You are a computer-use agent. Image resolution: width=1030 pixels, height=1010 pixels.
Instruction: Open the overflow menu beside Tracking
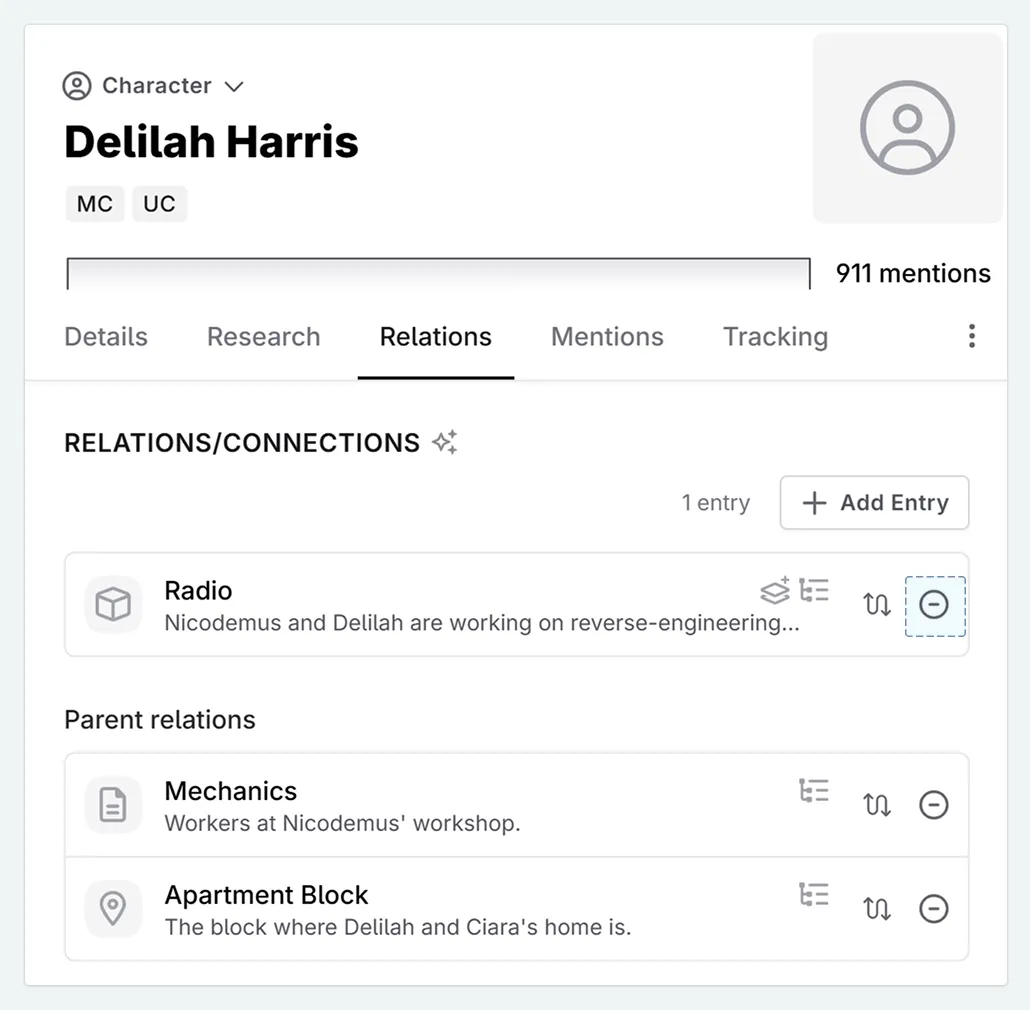tap(971, 337)
